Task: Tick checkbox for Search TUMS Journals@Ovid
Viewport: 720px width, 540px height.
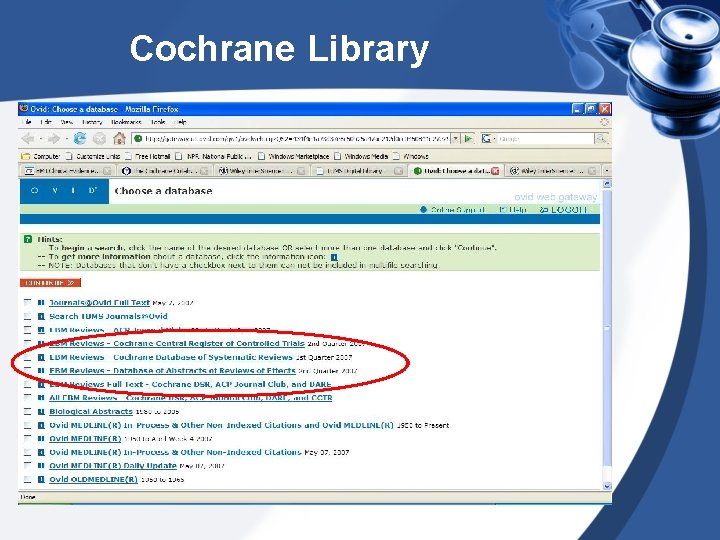Action: [28, 316]
